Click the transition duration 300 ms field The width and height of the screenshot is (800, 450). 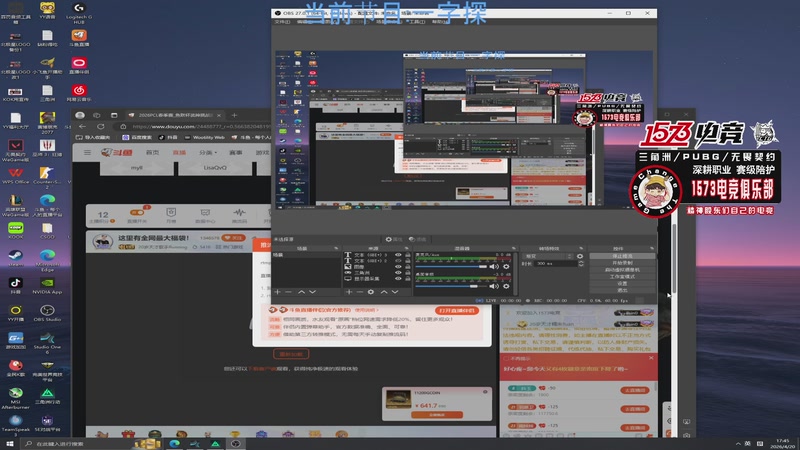pyautogui.click(x=555, y=263)
